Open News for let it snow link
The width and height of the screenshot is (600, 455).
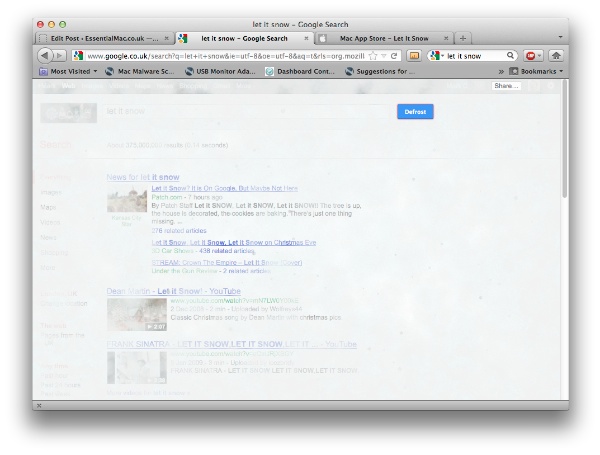(143, 177)
